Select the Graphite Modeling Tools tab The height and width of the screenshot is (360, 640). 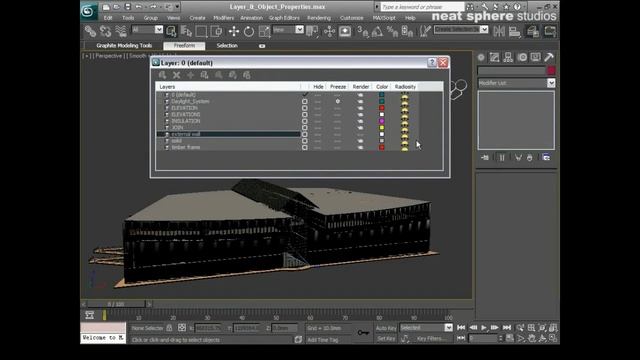[124, 46]
